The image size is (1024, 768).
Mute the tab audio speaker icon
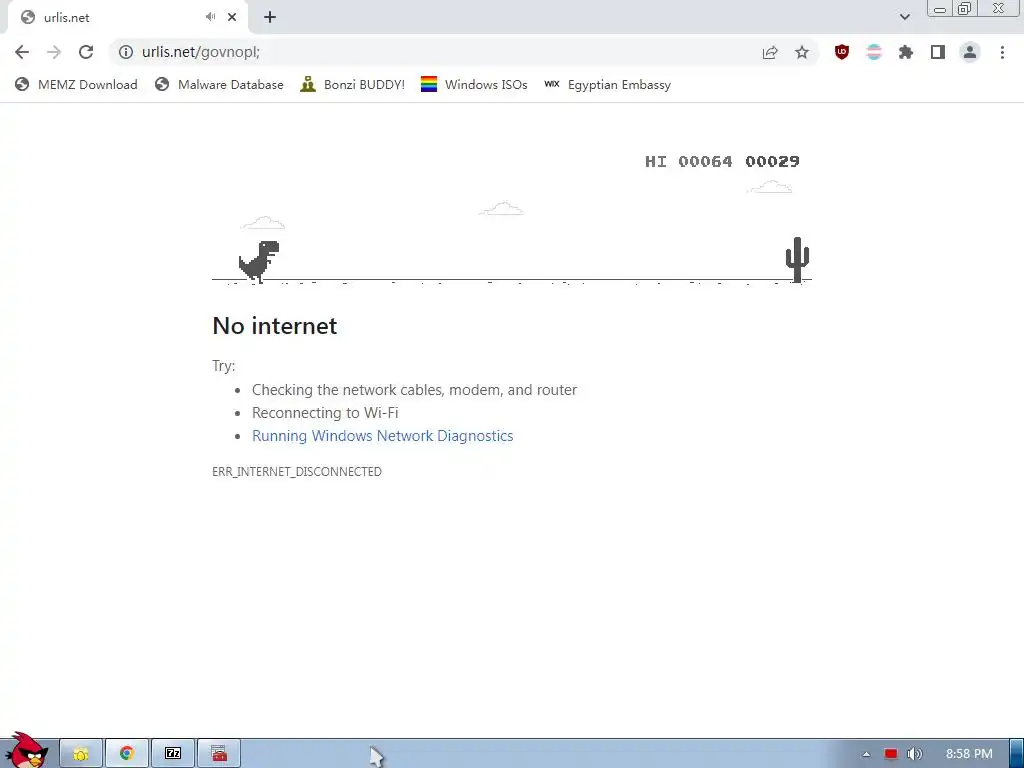point(210,17)
